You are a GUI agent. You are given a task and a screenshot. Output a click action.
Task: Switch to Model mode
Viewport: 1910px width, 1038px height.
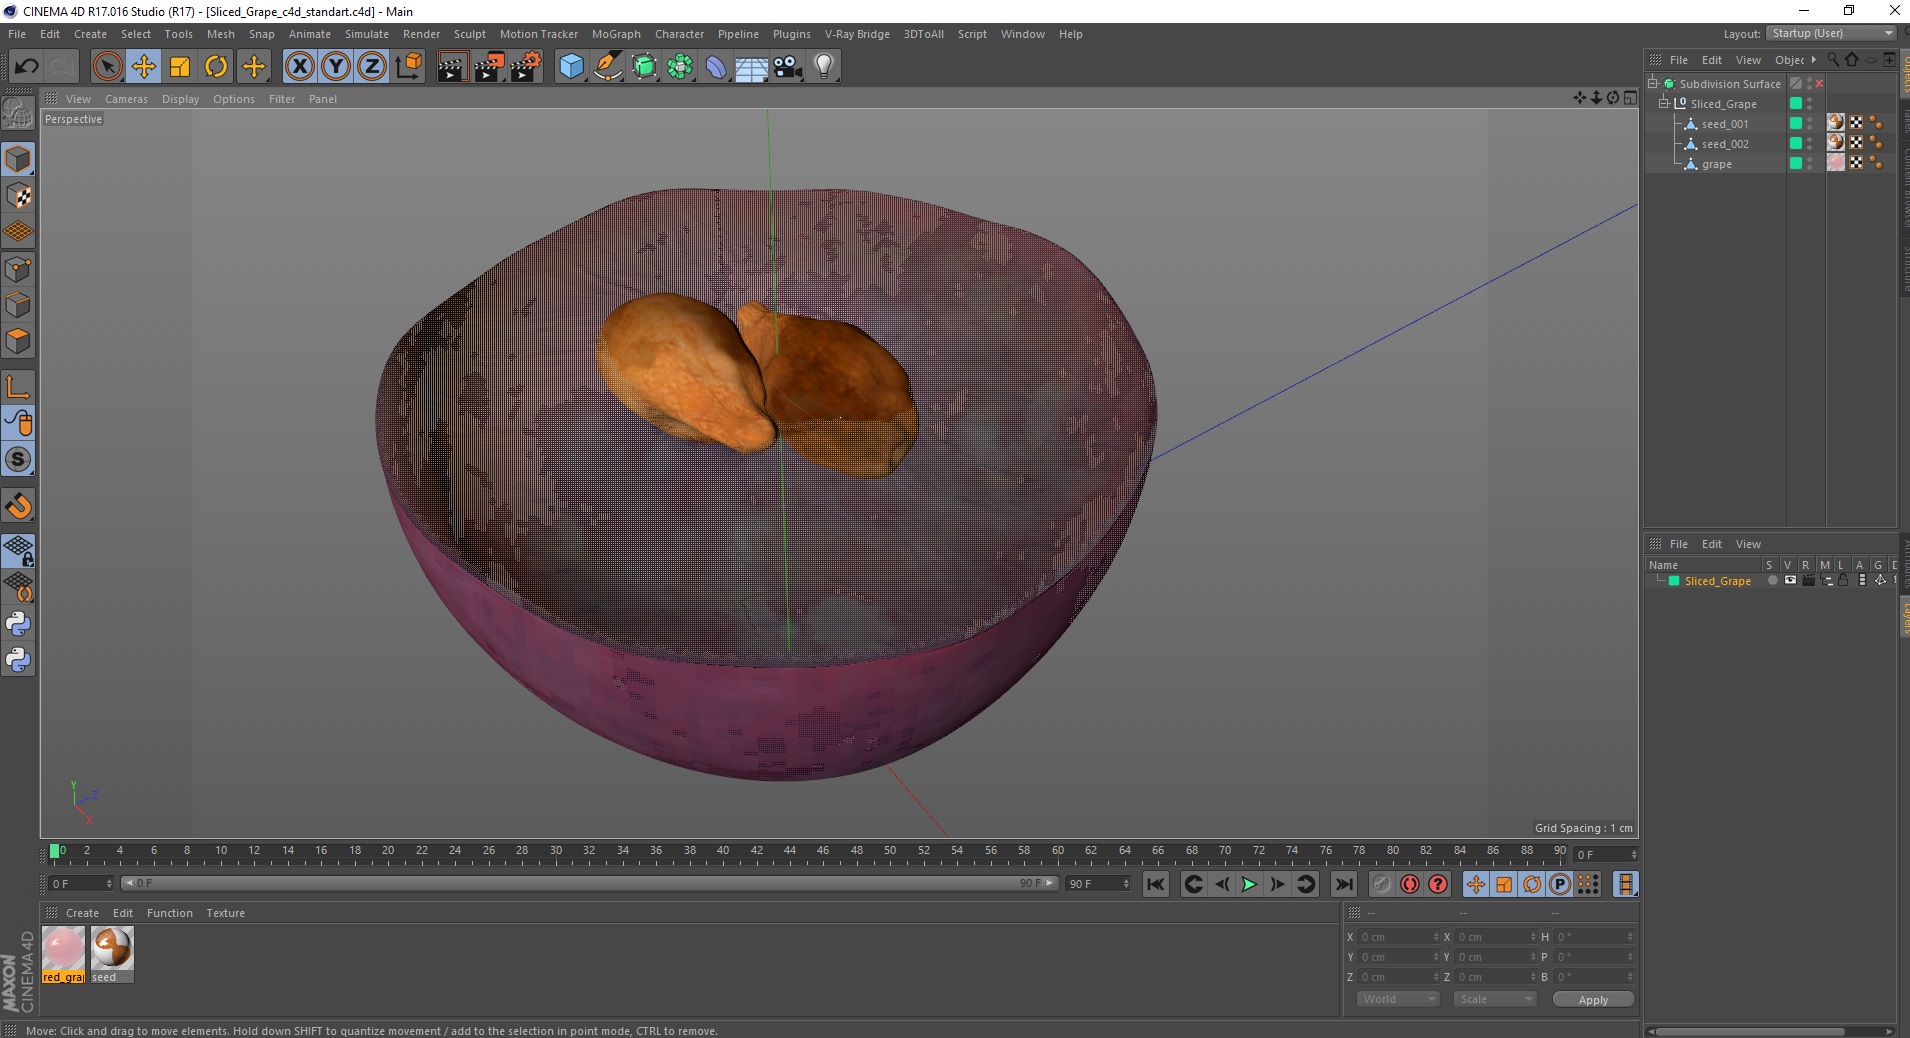pos(18,160)
